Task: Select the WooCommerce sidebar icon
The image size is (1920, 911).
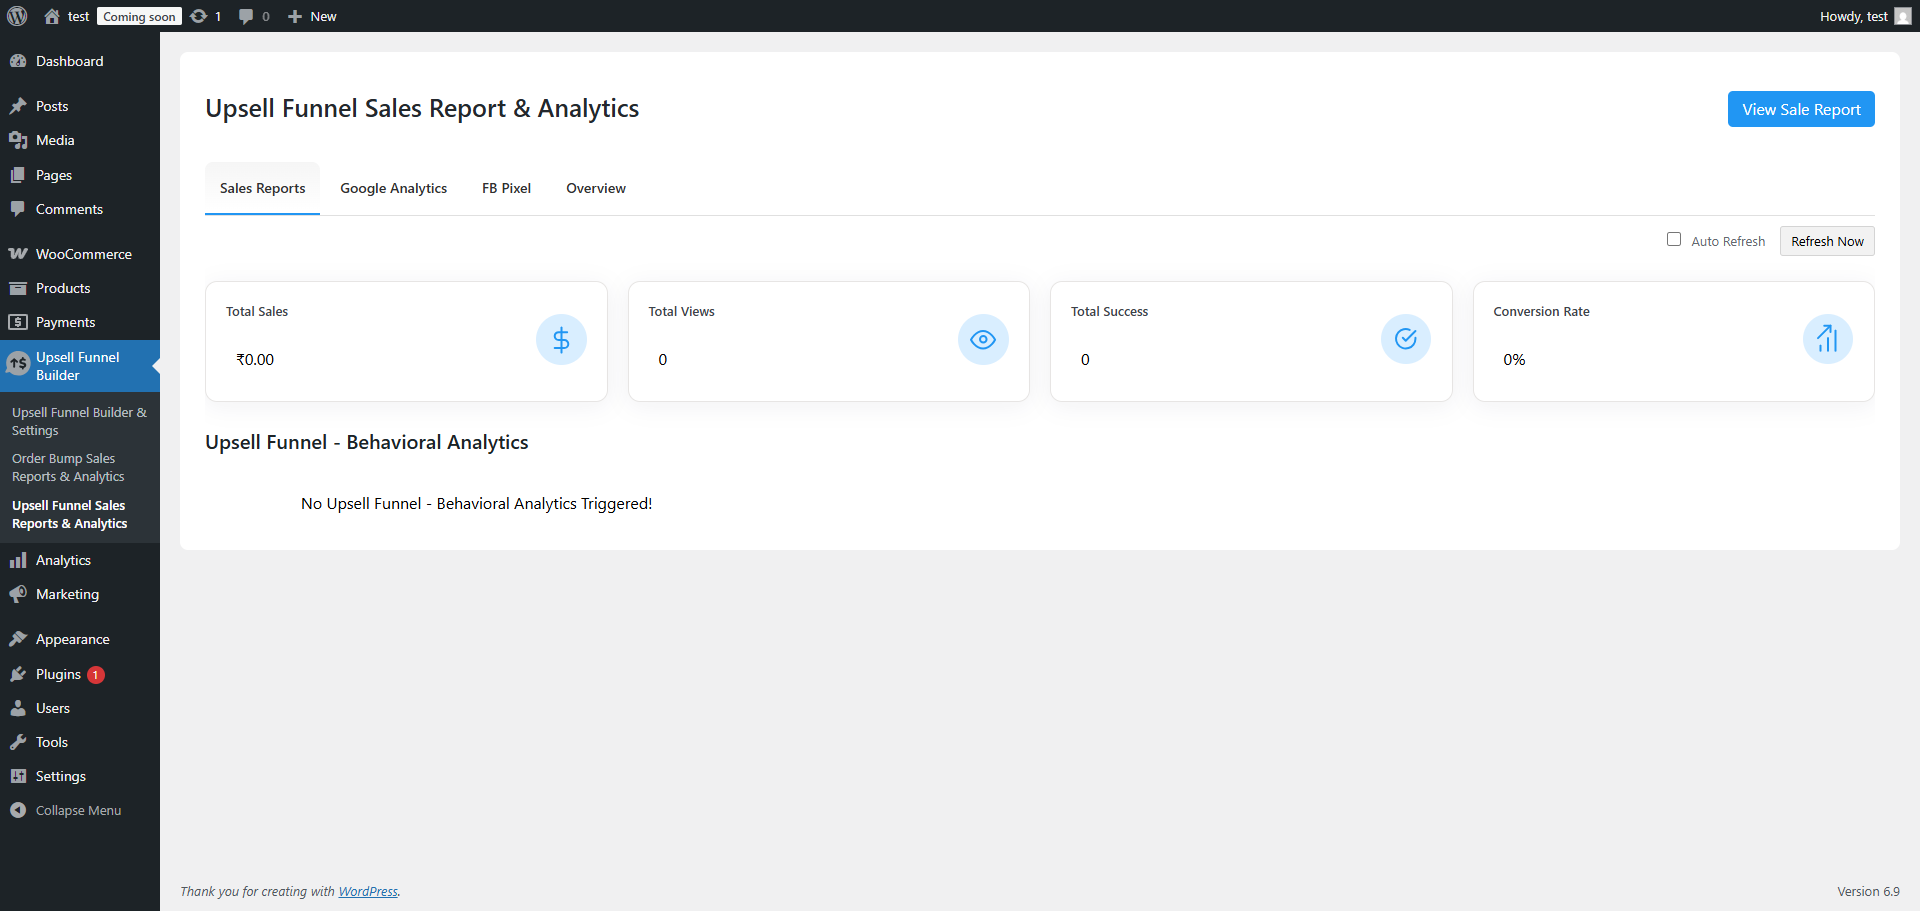Action: point(19,253)
